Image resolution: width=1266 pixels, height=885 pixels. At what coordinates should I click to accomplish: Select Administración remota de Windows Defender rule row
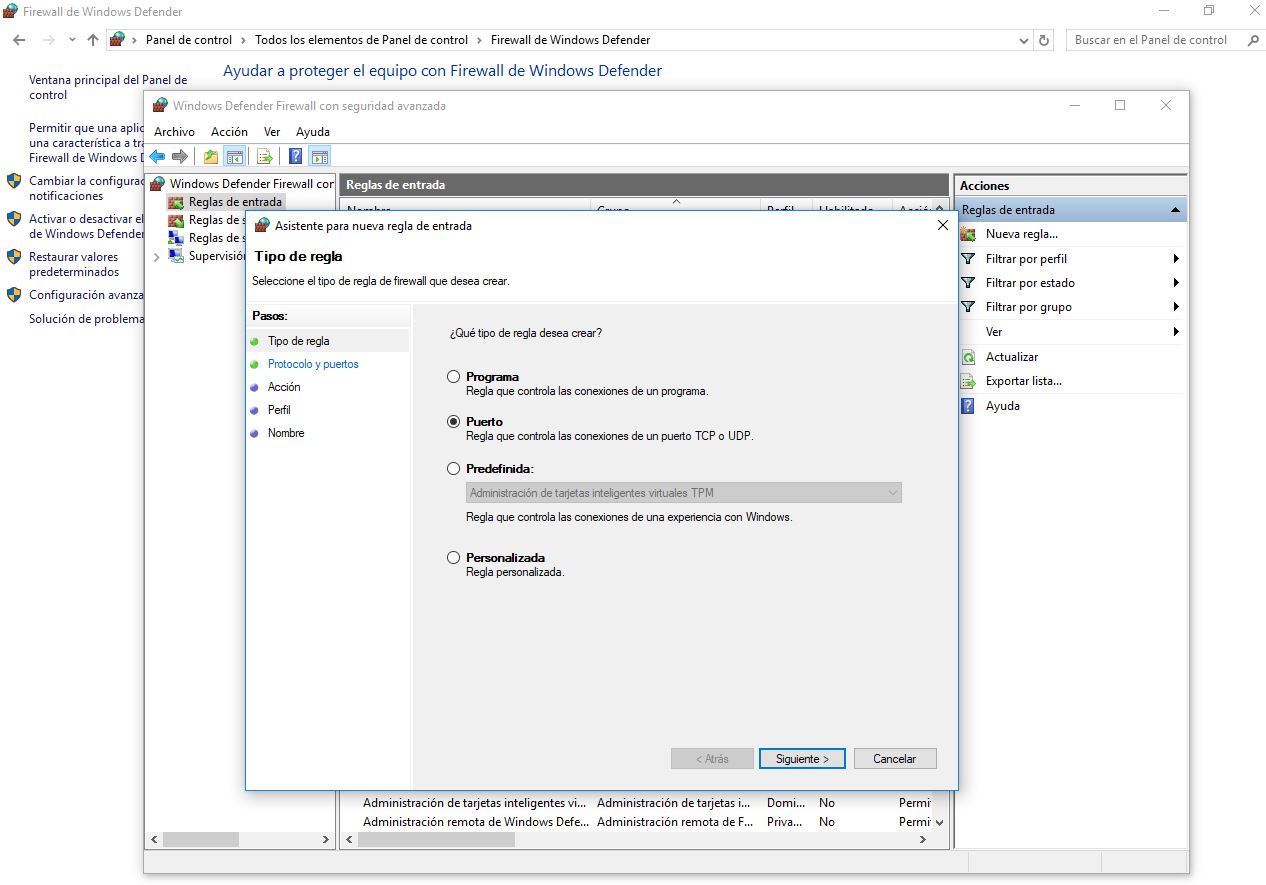point(640,822)
